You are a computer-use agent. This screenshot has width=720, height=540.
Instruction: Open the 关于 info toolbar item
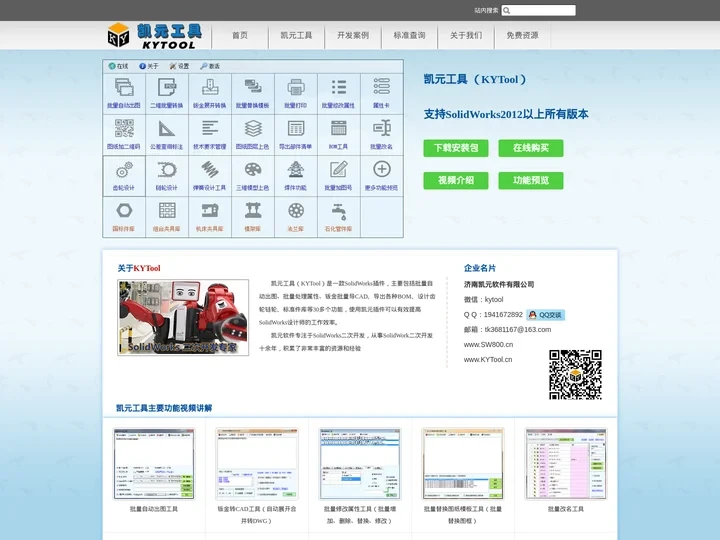[149, 66]
